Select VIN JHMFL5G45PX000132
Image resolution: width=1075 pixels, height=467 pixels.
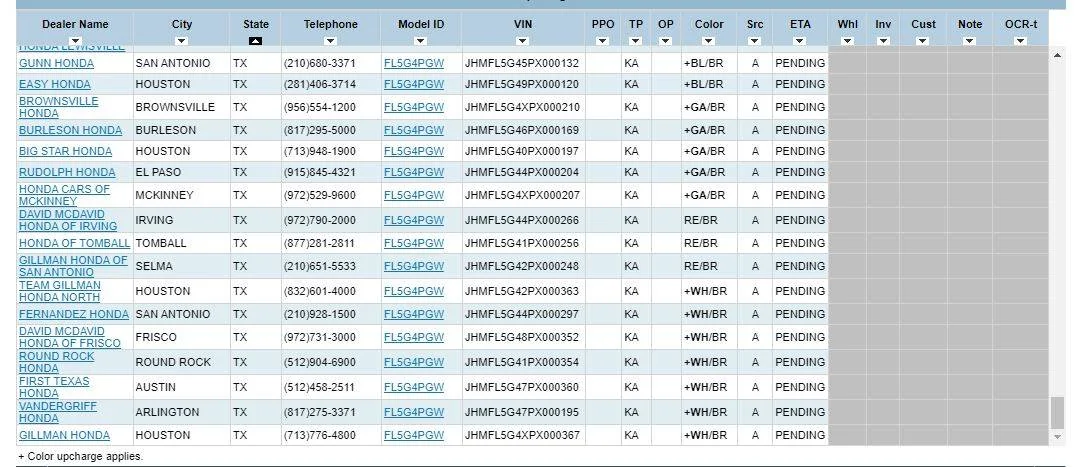pyautogui.click(x=522, y=63)
